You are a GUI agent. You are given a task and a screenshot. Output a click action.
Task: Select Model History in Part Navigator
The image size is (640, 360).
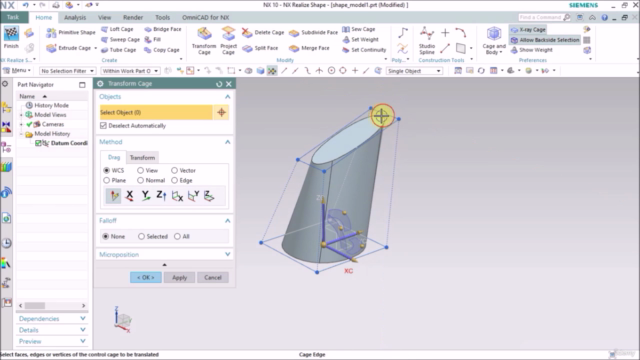point(52,134)
